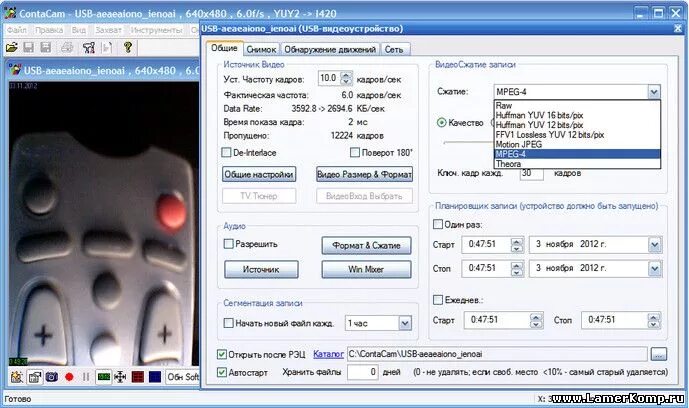Image resolution: width=689 pixels, height=408 pixels.
Task: Switch to the Снимок tab
Action: pos(261,50)
